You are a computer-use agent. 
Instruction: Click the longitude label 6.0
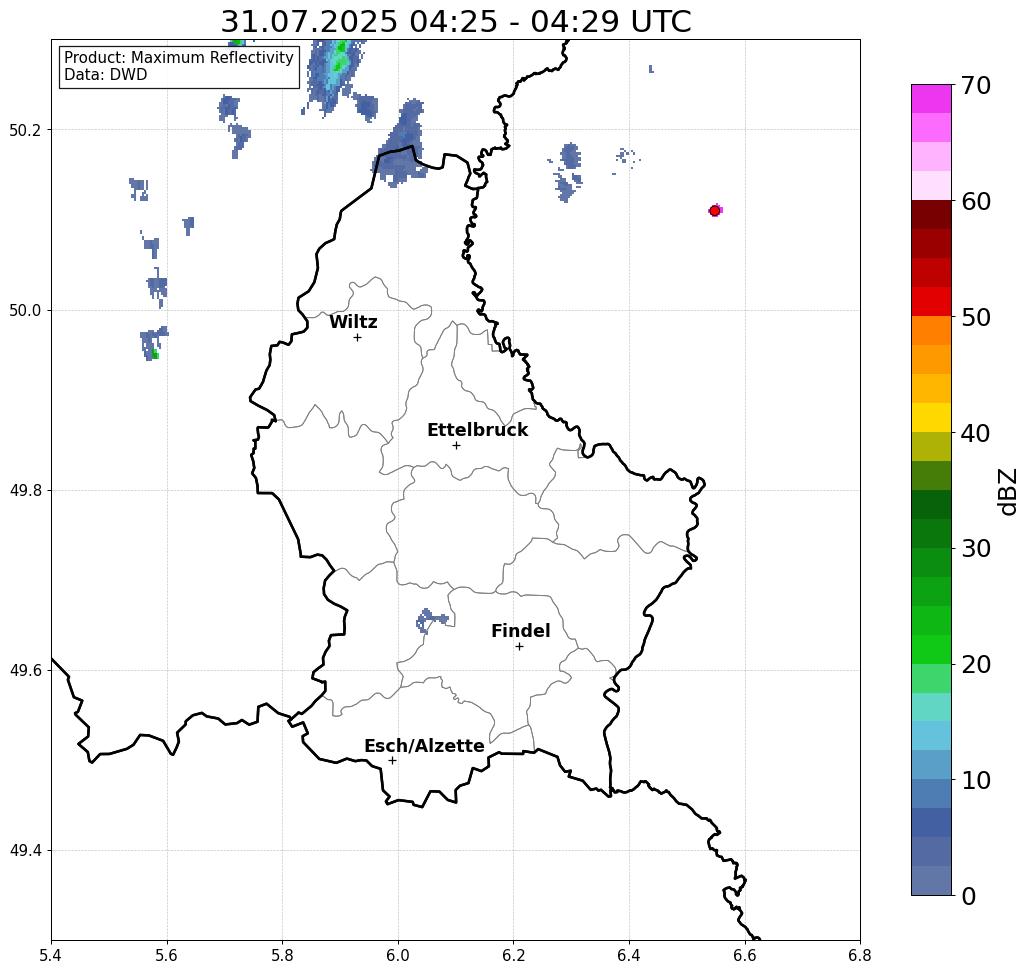point(398,955)
